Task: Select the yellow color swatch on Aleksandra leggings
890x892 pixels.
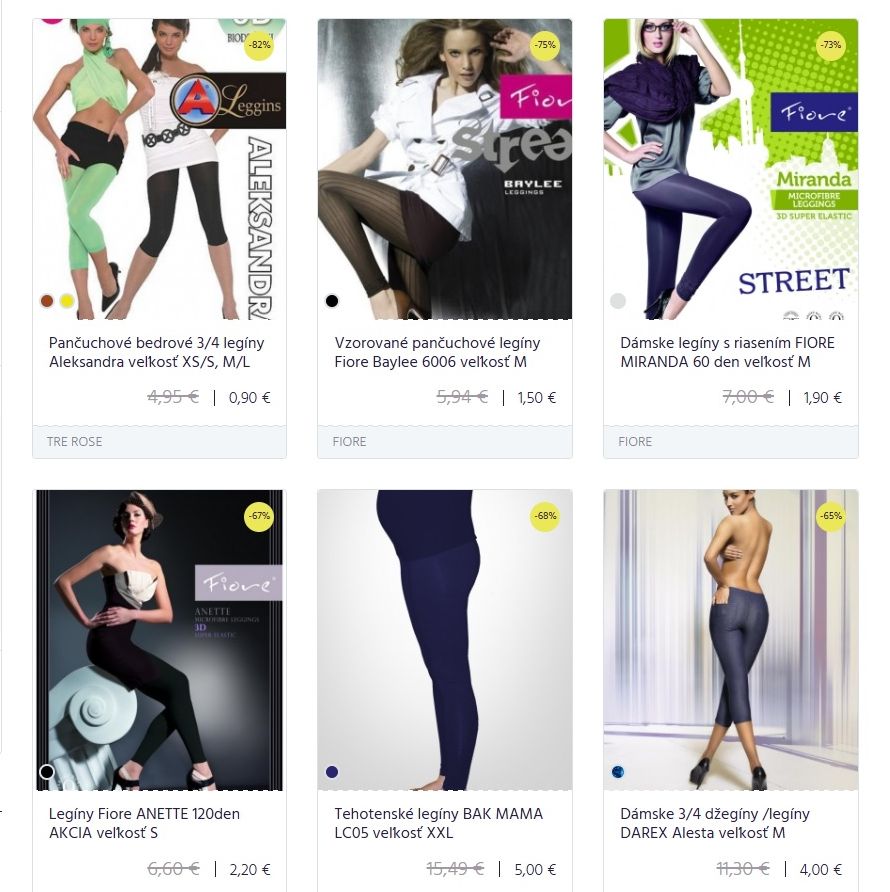Action: click(67, 301)
